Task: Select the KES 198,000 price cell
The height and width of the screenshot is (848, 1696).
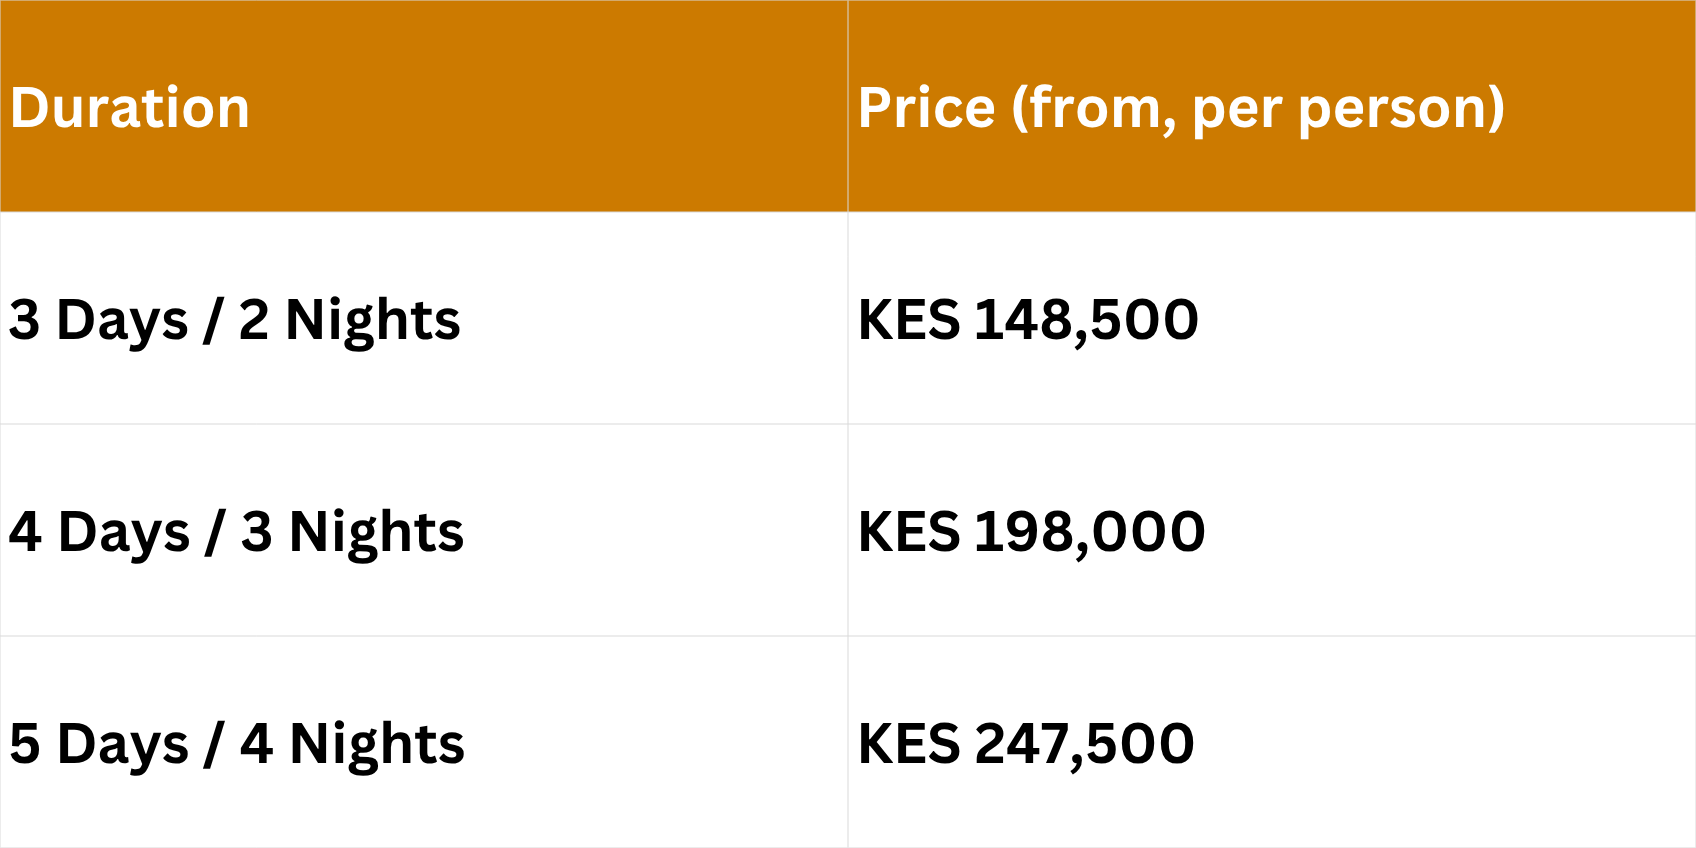Action: pyautogui.click(x=1031, y=532)
